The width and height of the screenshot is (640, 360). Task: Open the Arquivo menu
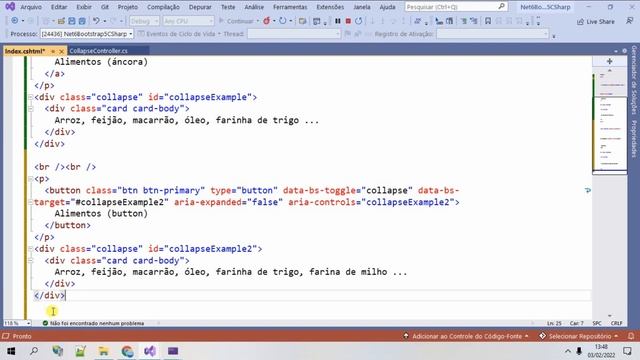tap(31, 7)
